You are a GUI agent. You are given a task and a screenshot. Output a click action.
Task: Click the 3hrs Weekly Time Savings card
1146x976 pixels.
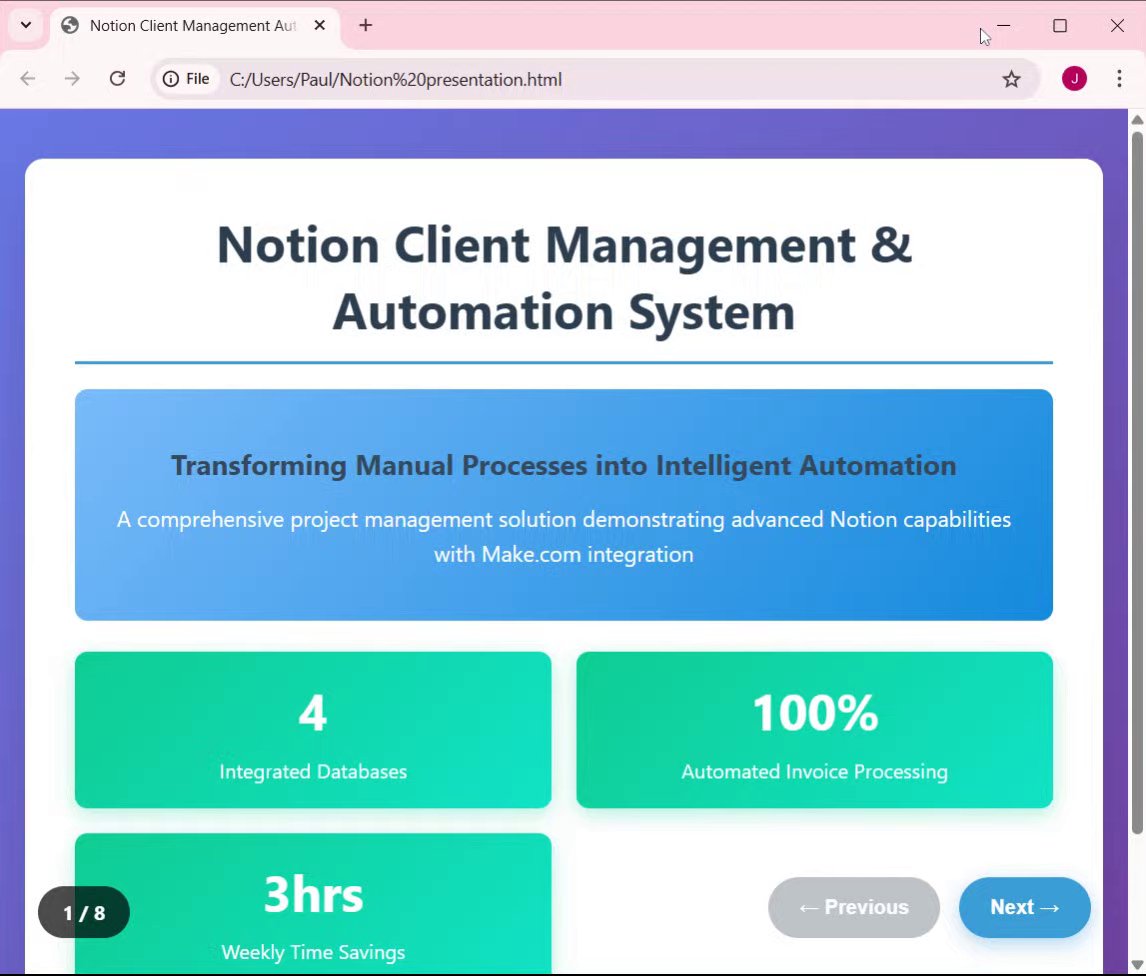pyautogui.click(x=313, y=904)
